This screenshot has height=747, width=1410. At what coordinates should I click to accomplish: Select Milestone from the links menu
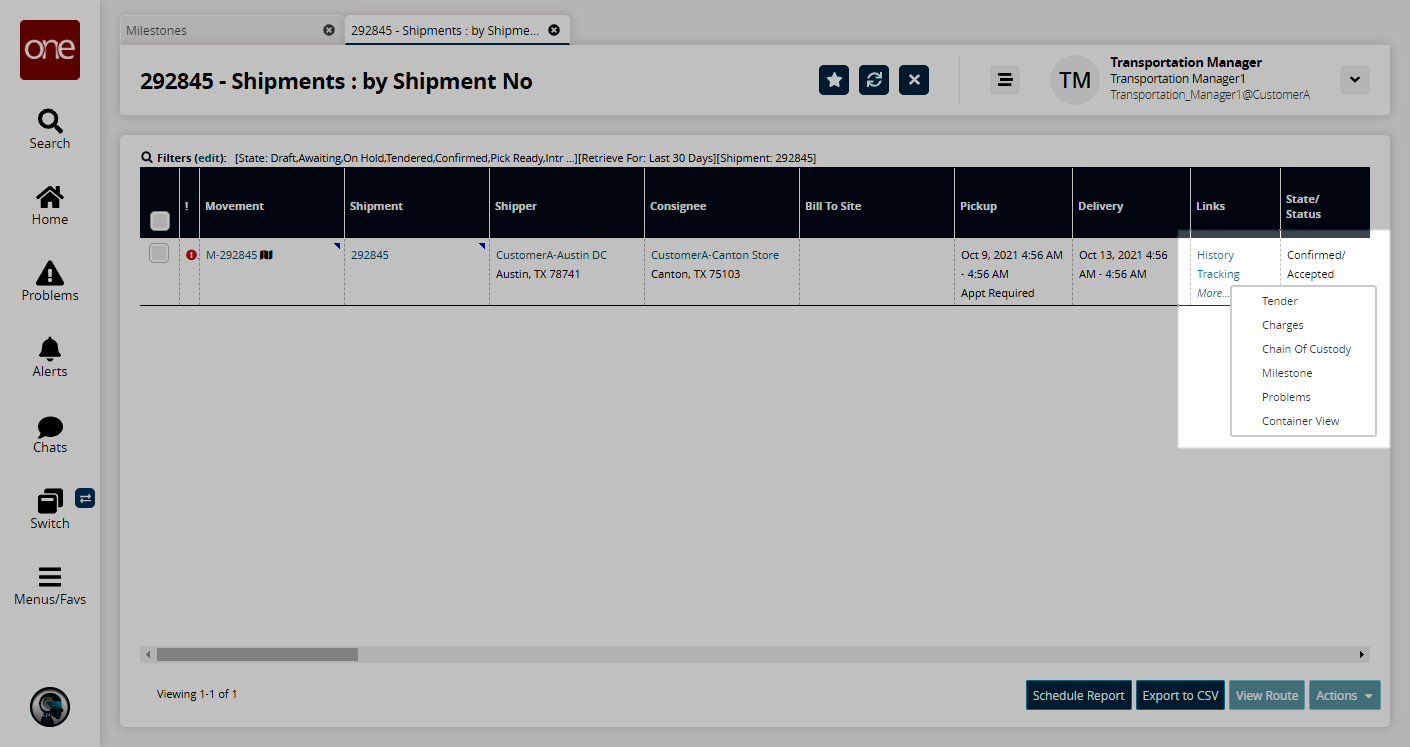[1287, 373]
